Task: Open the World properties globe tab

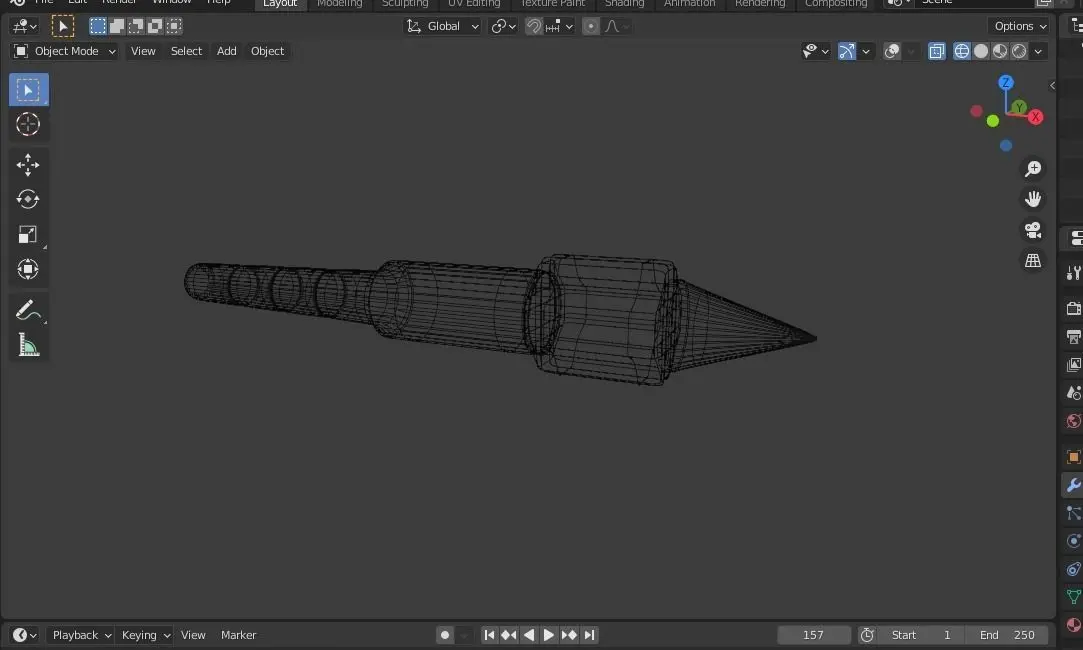Action: click(x=1073, y=421)
